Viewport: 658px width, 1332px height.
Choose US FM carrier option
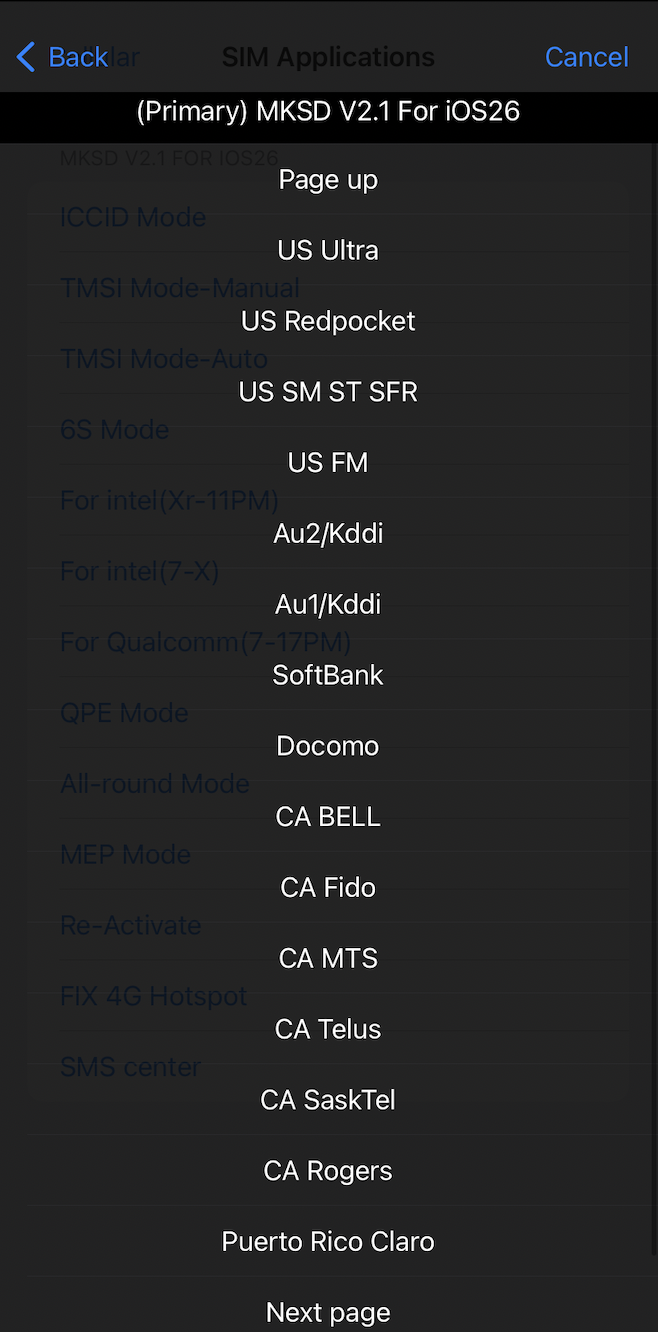(x=328, y=463)
